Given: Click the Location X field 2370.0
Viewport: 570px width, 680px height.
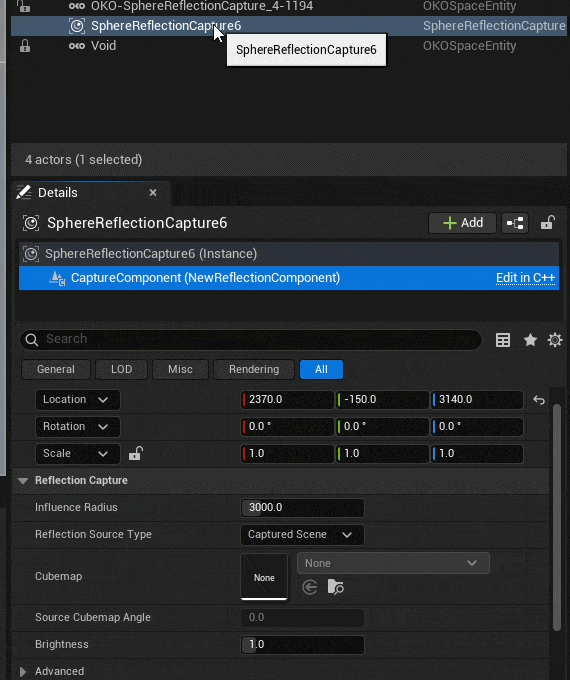Looking at the screenshot, I should point(288,399).
